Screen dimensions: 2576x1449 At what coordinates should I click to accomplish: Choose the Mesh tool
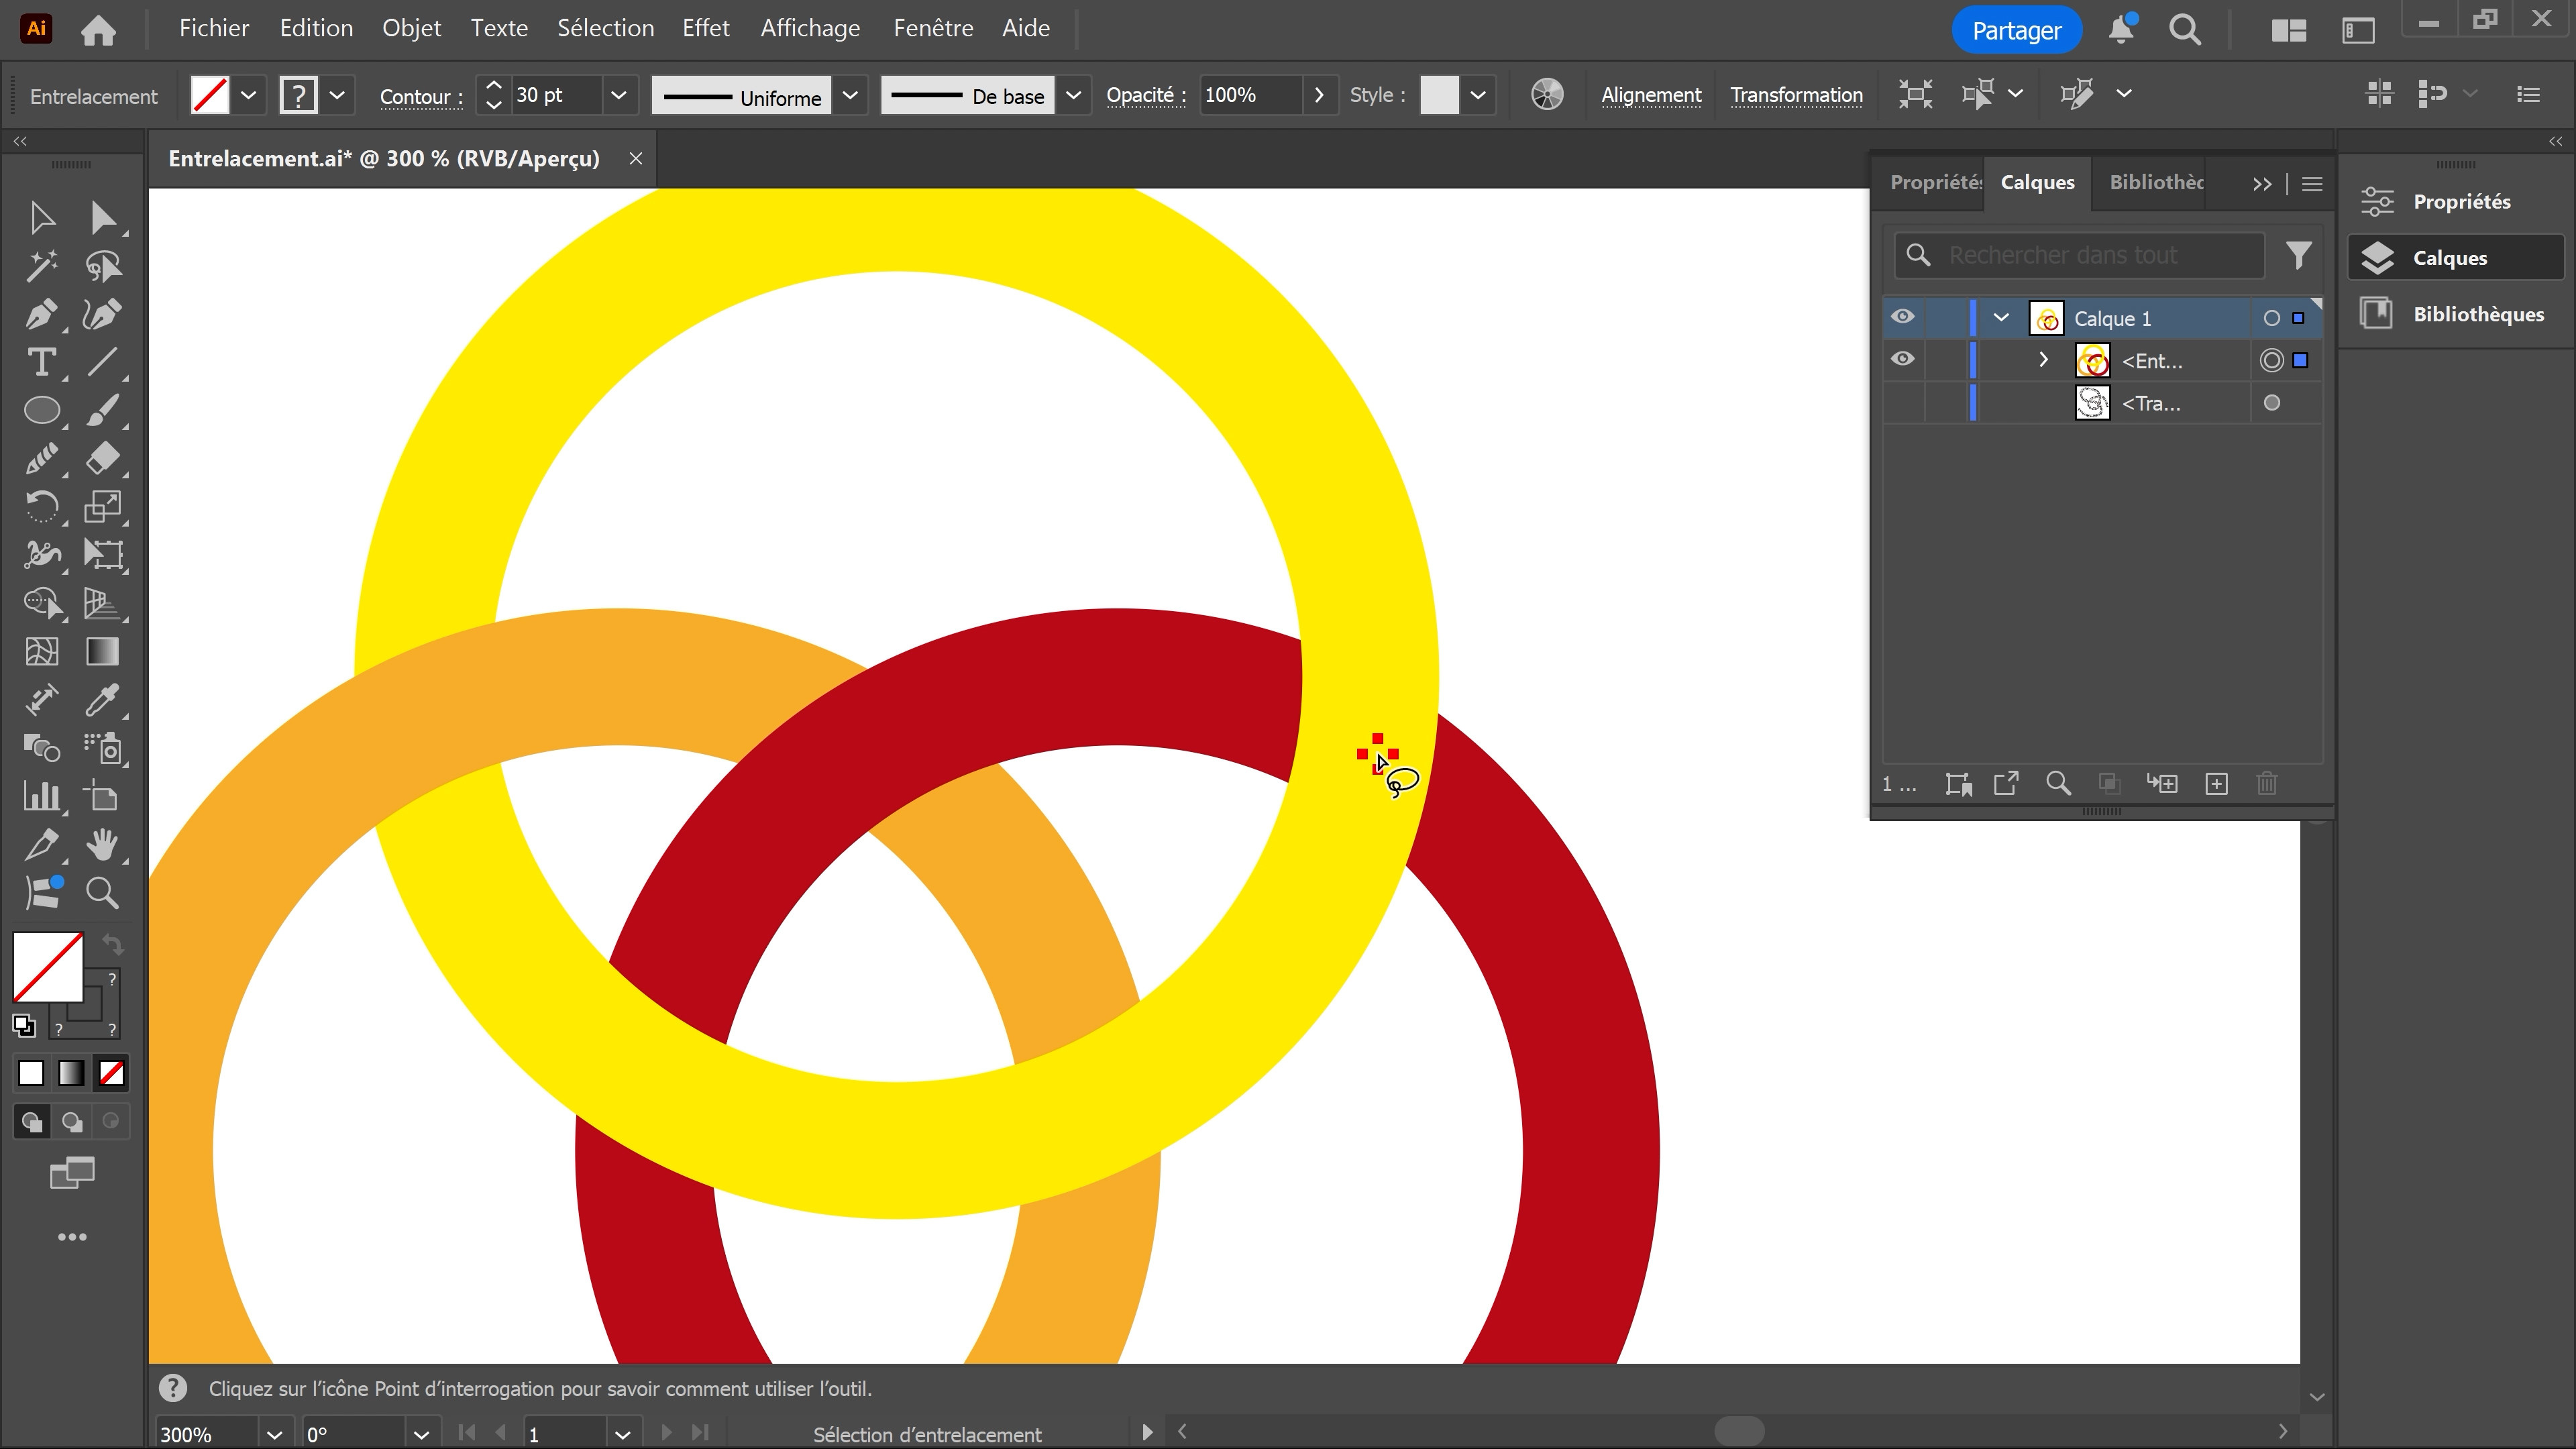[42, 652]
